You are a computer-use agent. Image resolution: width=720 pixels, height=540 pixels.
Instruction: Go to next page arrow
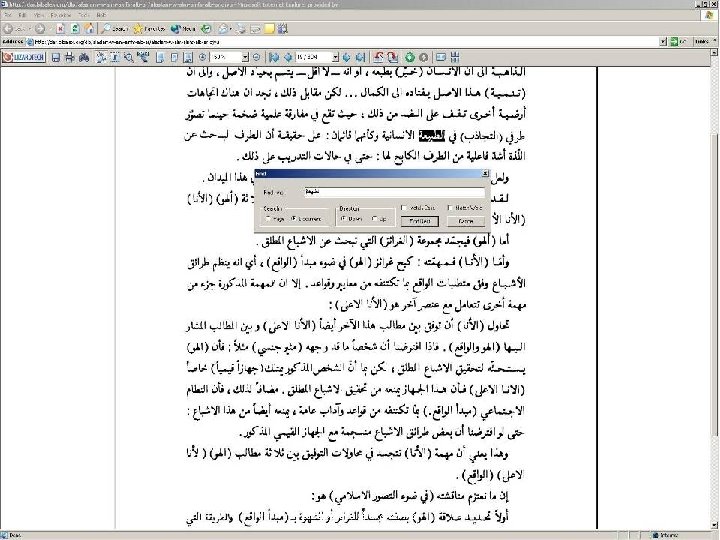347,57
